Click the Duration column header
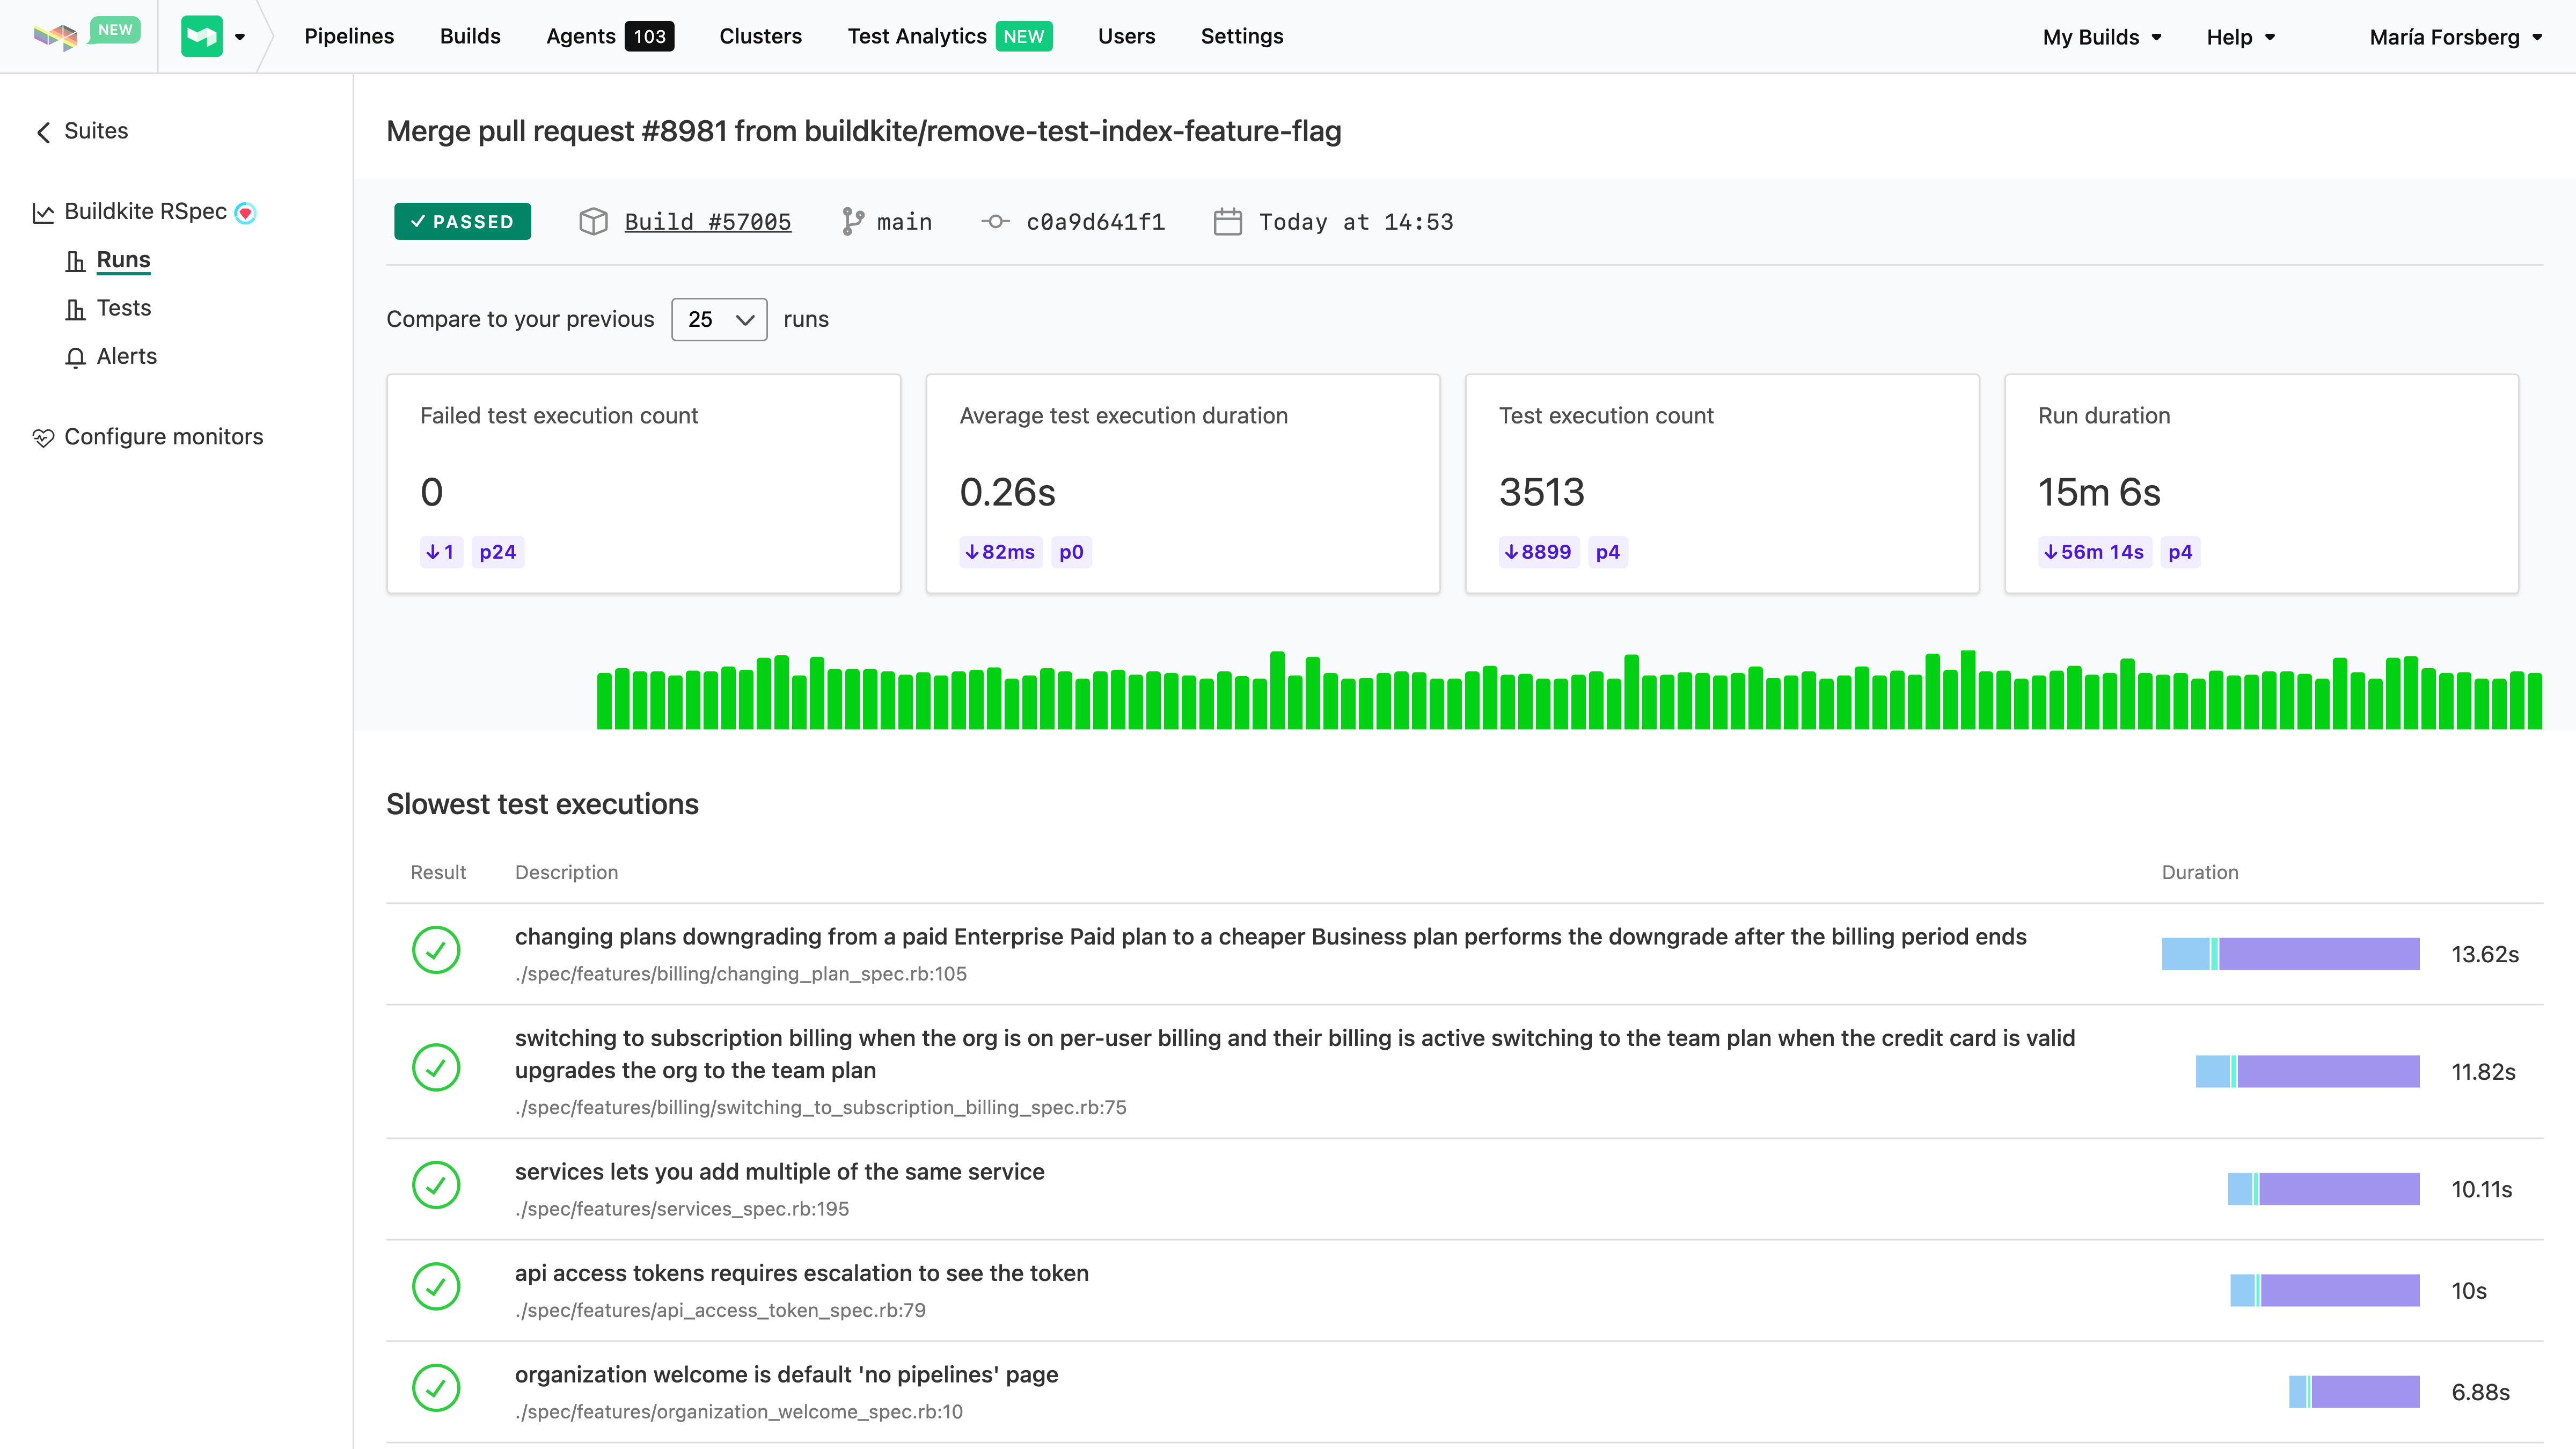2576x1449 pixels. tap(2200, 872)
